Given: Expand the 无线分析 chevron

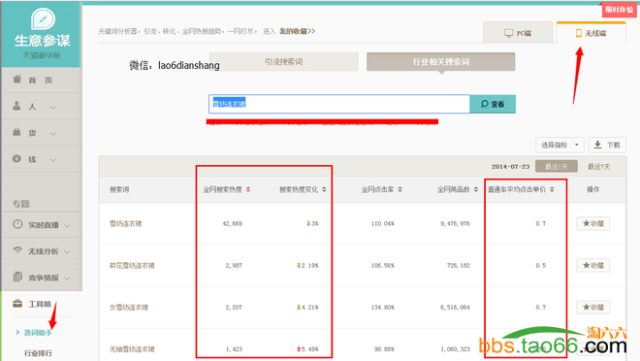Looking at the screenshot, I should 67,252.
